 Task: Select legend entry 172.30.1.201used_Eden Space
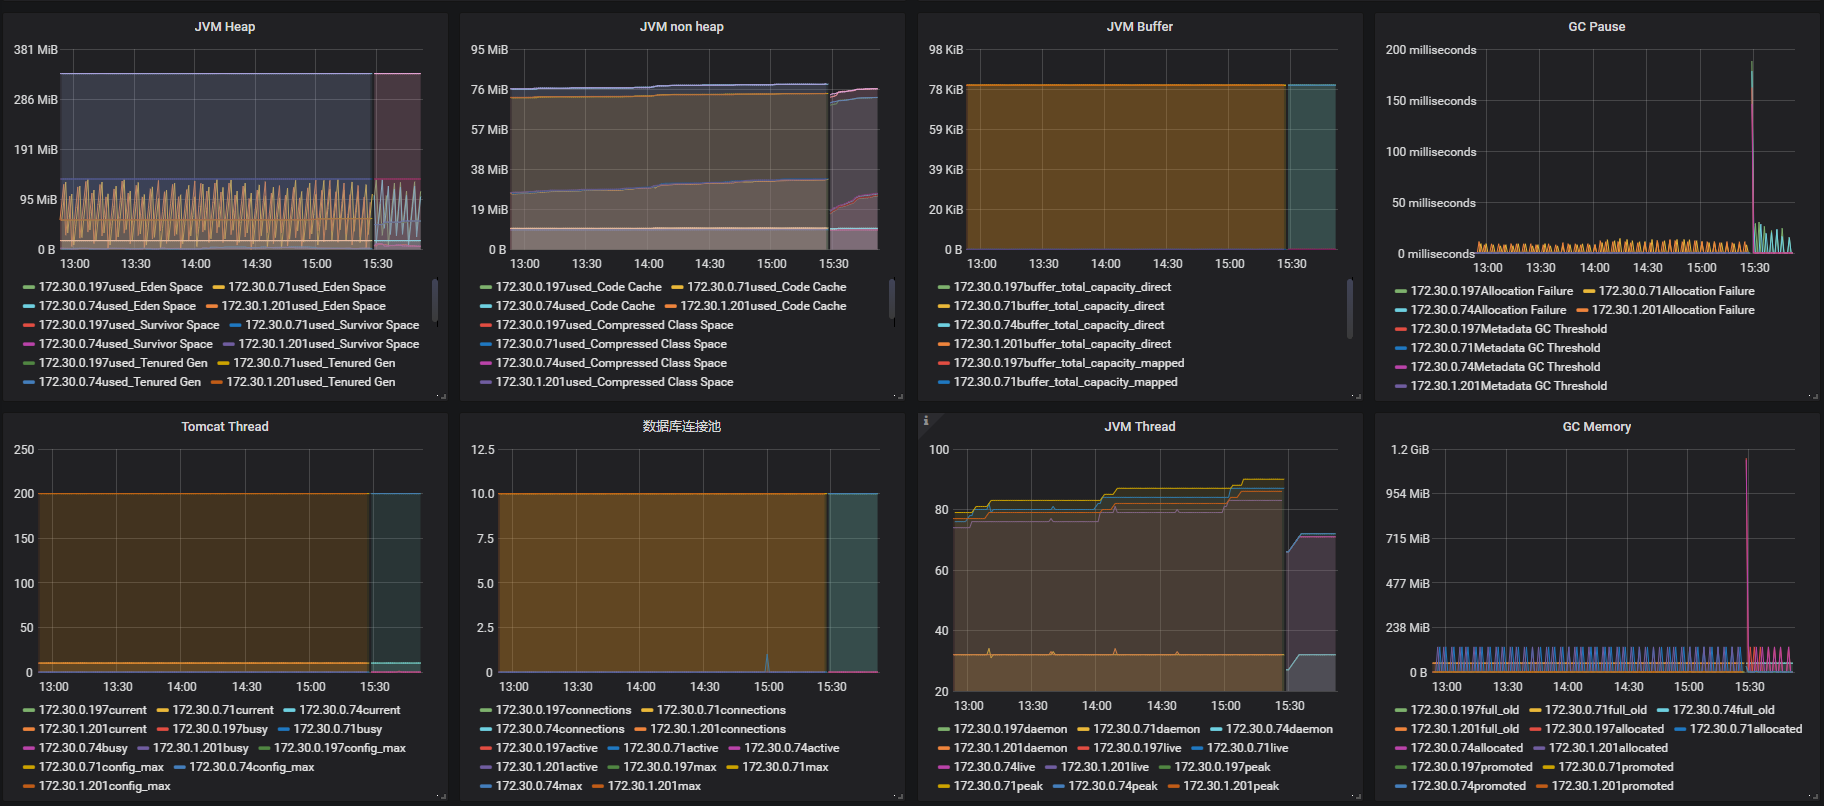tap(303, 306)
